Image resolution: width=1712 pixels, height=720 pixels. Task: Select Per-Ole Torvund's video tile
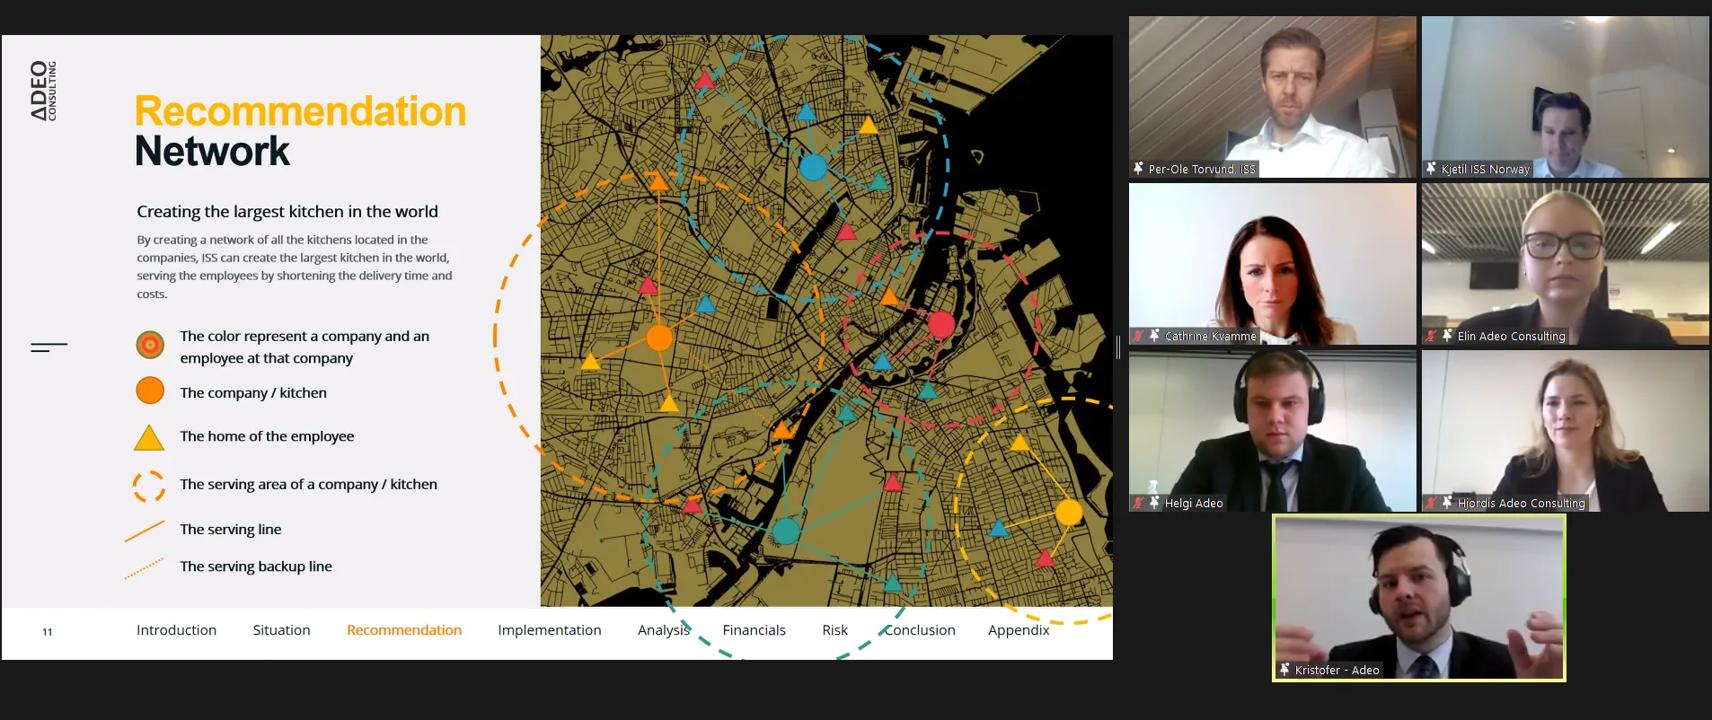click(1273, 97)
